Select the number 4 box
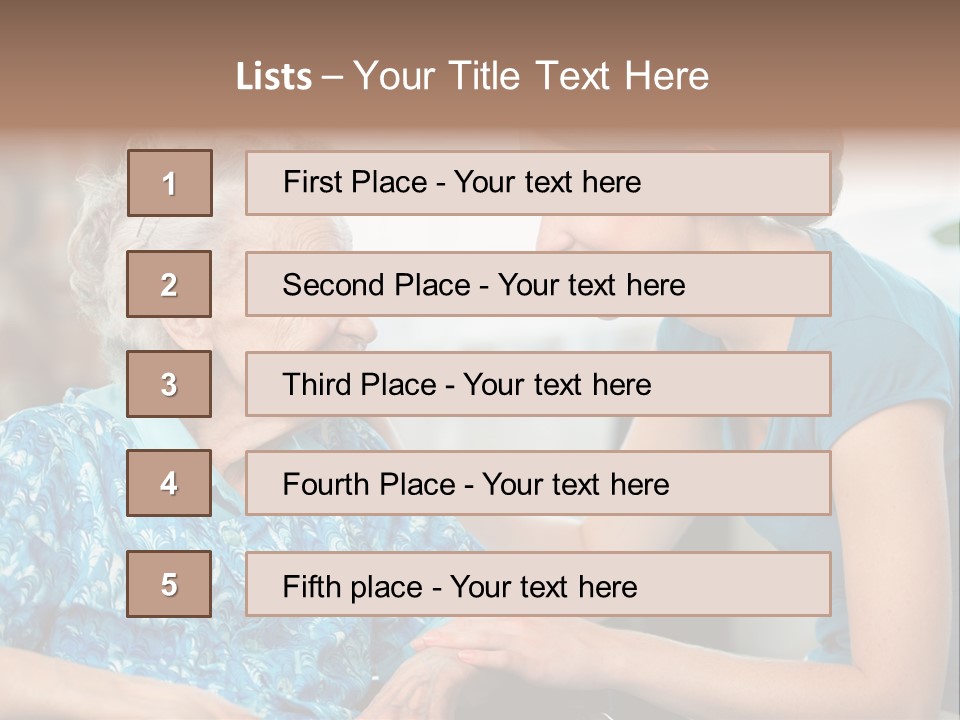The width and height of the screenshot is (960, 720). pyautogui.click(x=169, y=484)
